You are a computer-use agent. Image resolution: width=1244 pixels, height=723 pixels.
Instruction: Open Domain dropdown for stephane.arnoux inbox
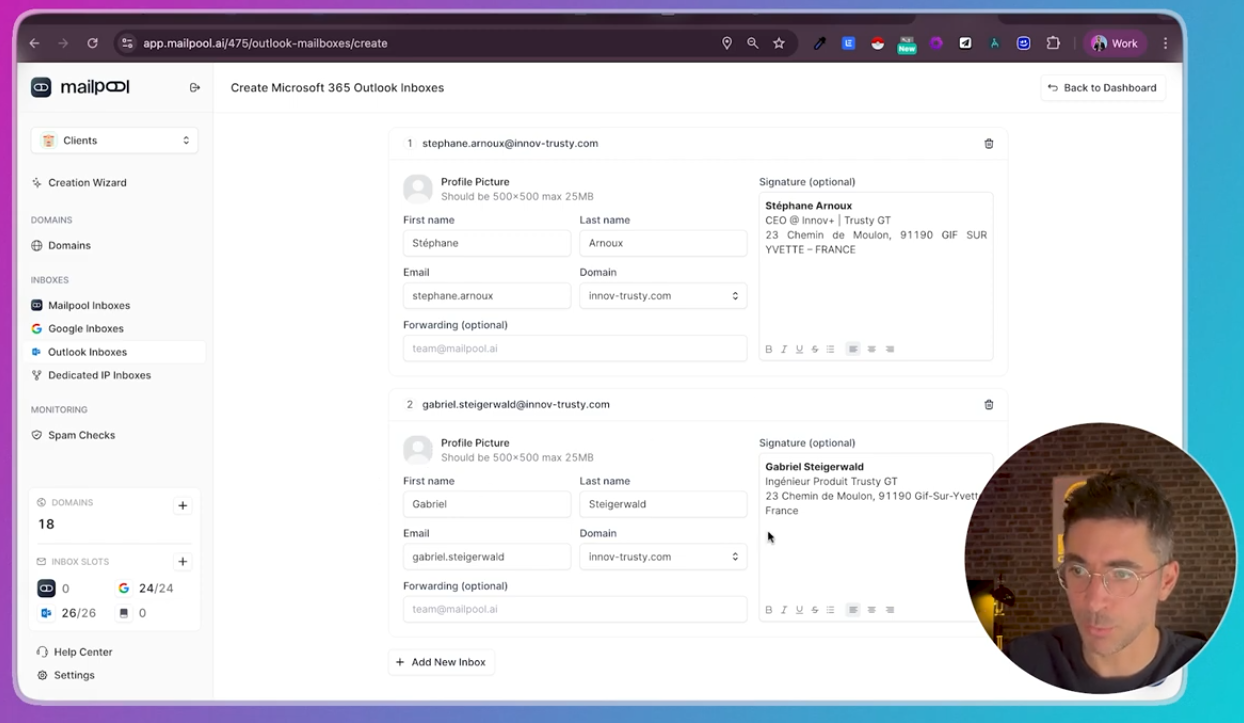[x=663, y=296]
